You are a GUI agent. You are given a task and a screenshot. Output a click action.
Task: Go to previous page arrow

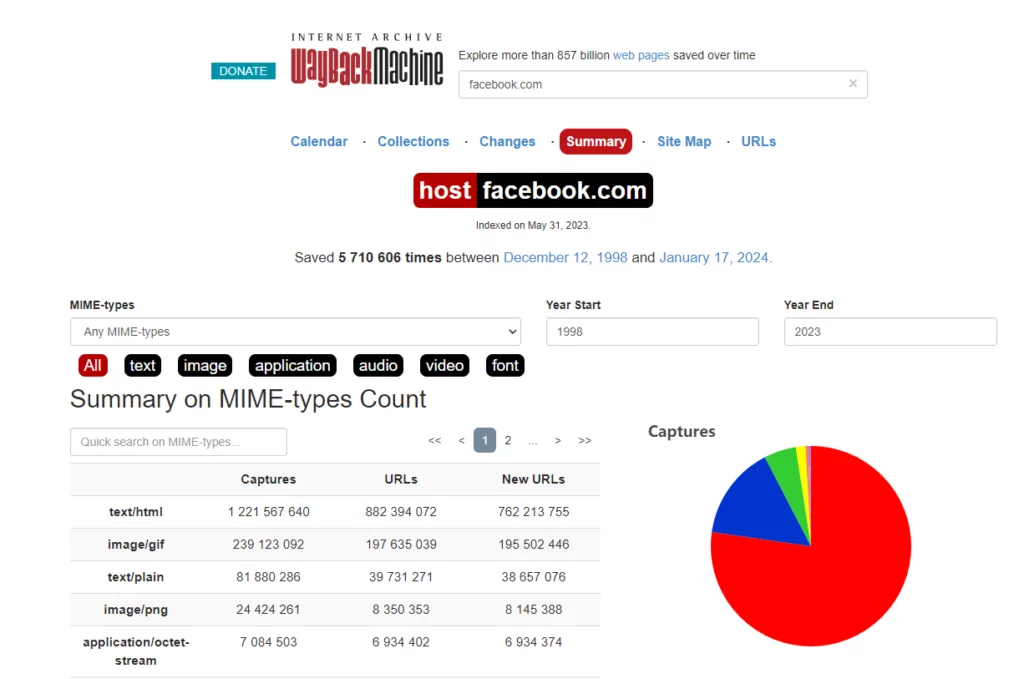click(461, 441)
